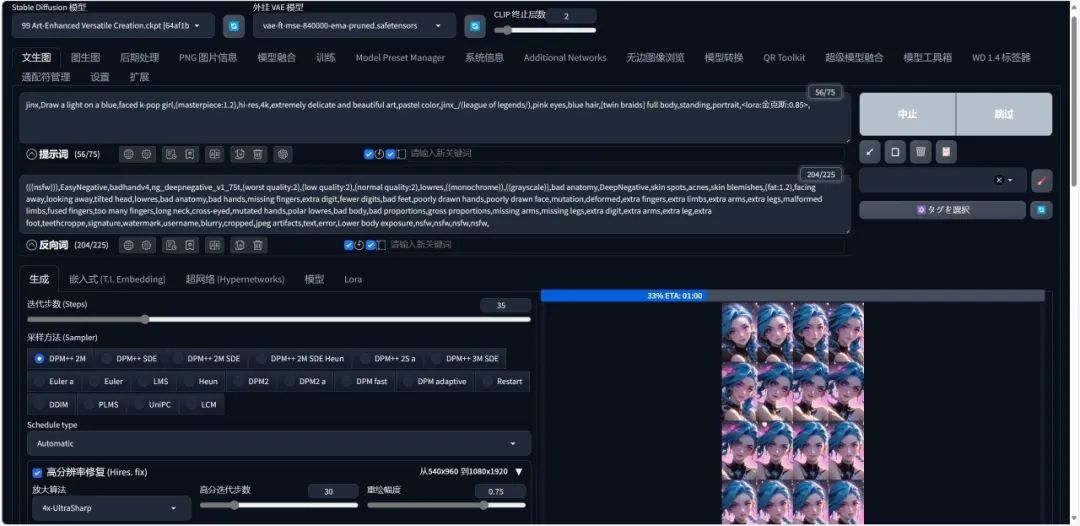Select the DPM++ 2M SDE Heun sampler

tap(299, 359)
